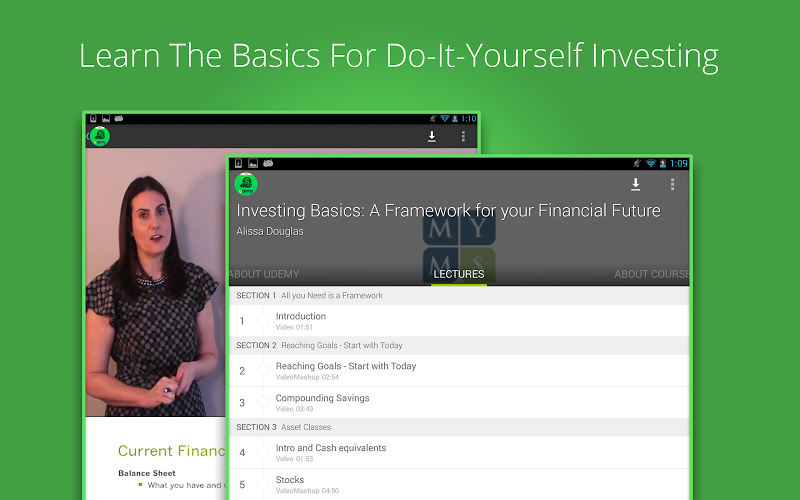Open the Compounding Savings lecture

459,403
